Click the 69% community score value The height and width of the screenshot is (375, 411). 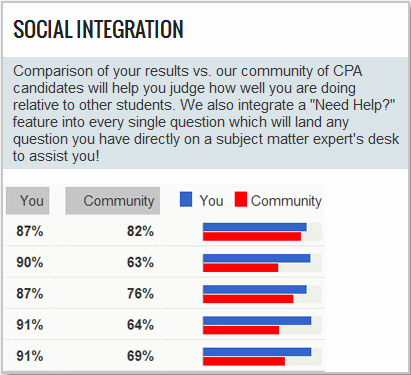140,356
